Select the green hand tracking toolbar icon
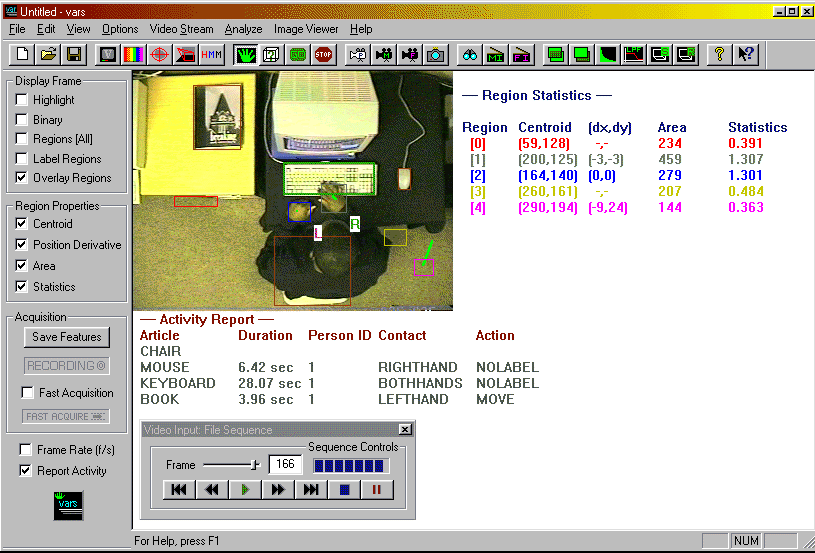The height and width of the screenshot is (553, 815). pos(245,54)
